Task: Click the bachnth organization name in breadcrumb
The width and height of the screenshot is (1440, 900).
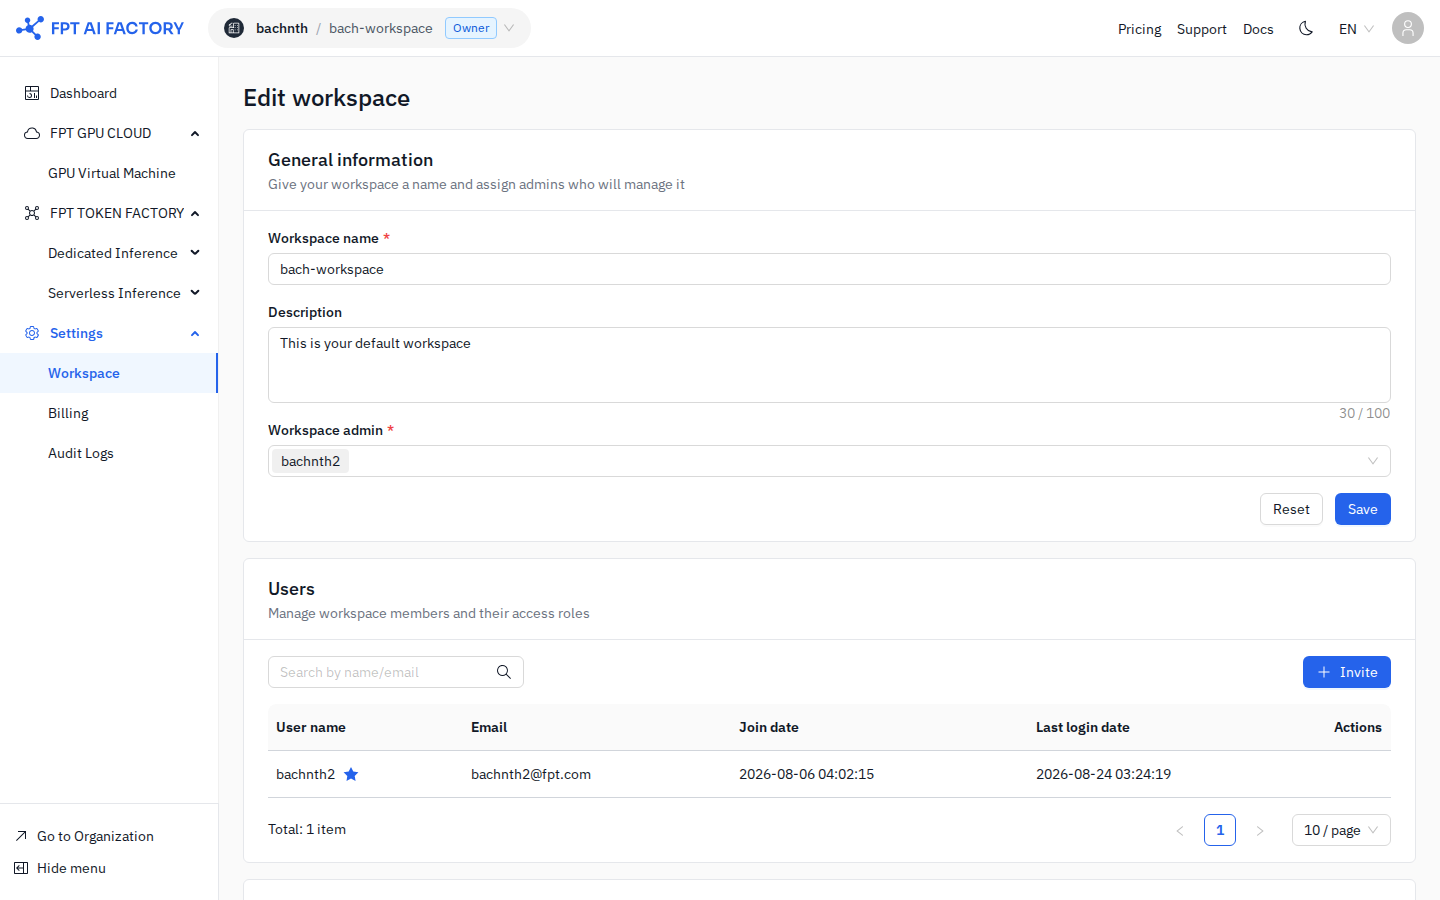Action: (x=282, y=28)
